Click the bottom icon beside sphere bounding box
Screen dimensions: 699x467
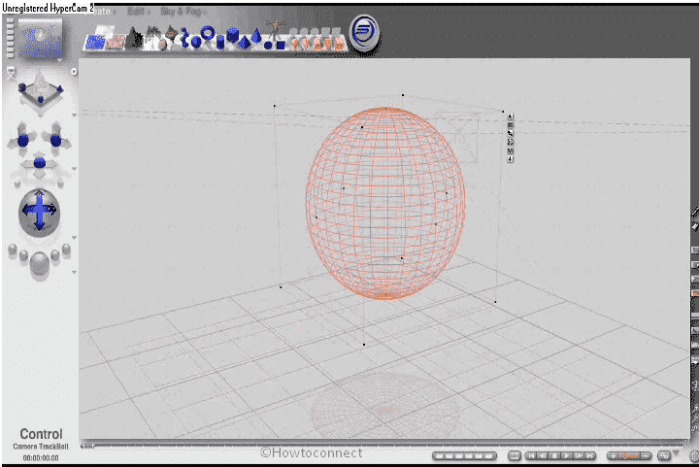pos(510,159)
